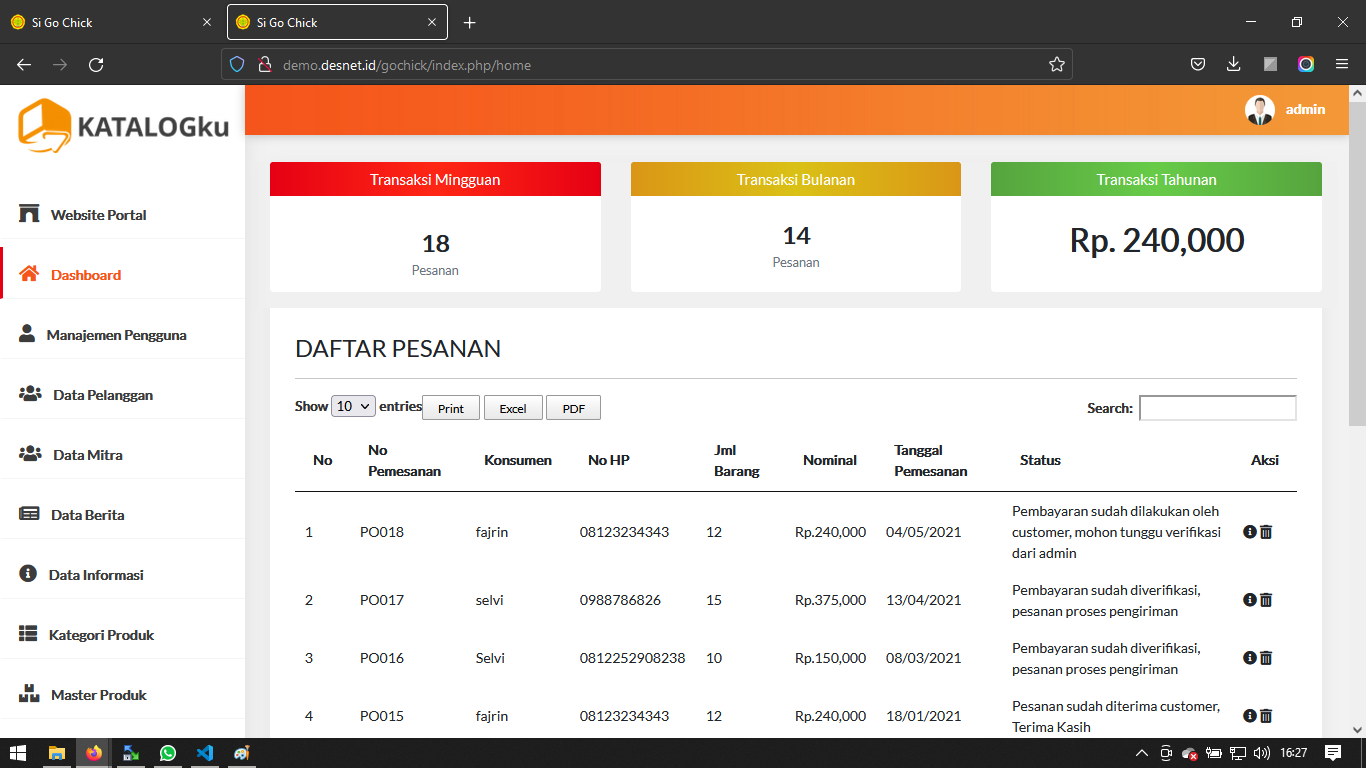Screen dimensions: 1366x768
Task: Sort the table by the Nominal column header
Action: tap(829, 460)
